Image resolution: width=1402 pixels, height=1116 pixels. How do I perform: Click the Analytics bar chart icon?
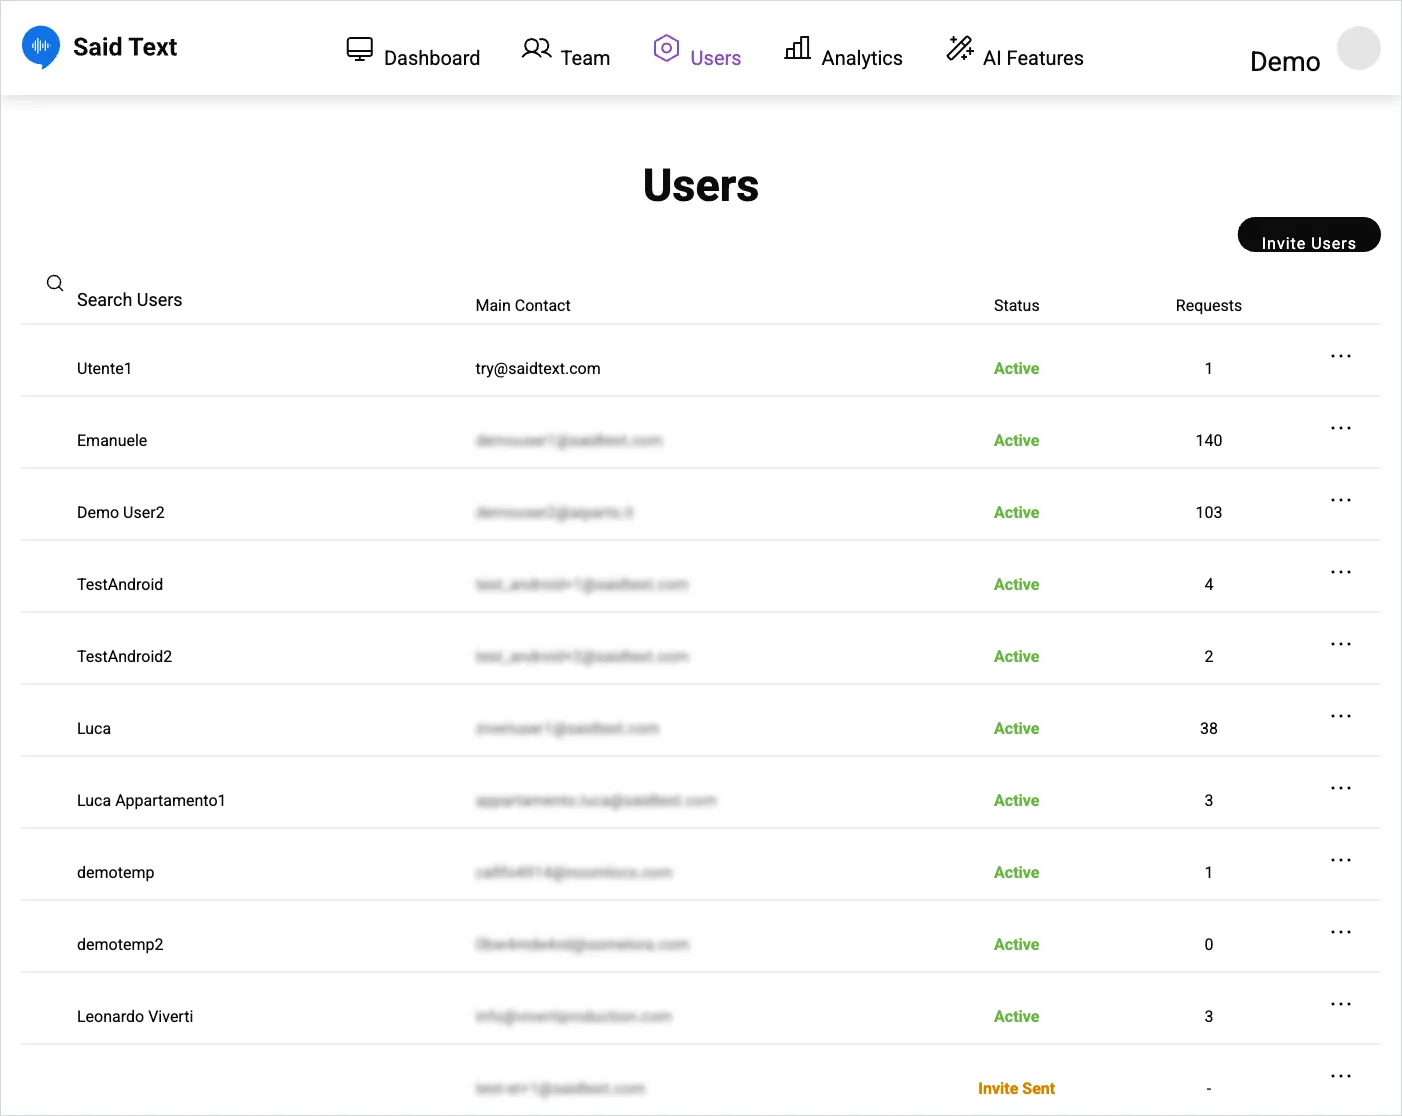797,48
